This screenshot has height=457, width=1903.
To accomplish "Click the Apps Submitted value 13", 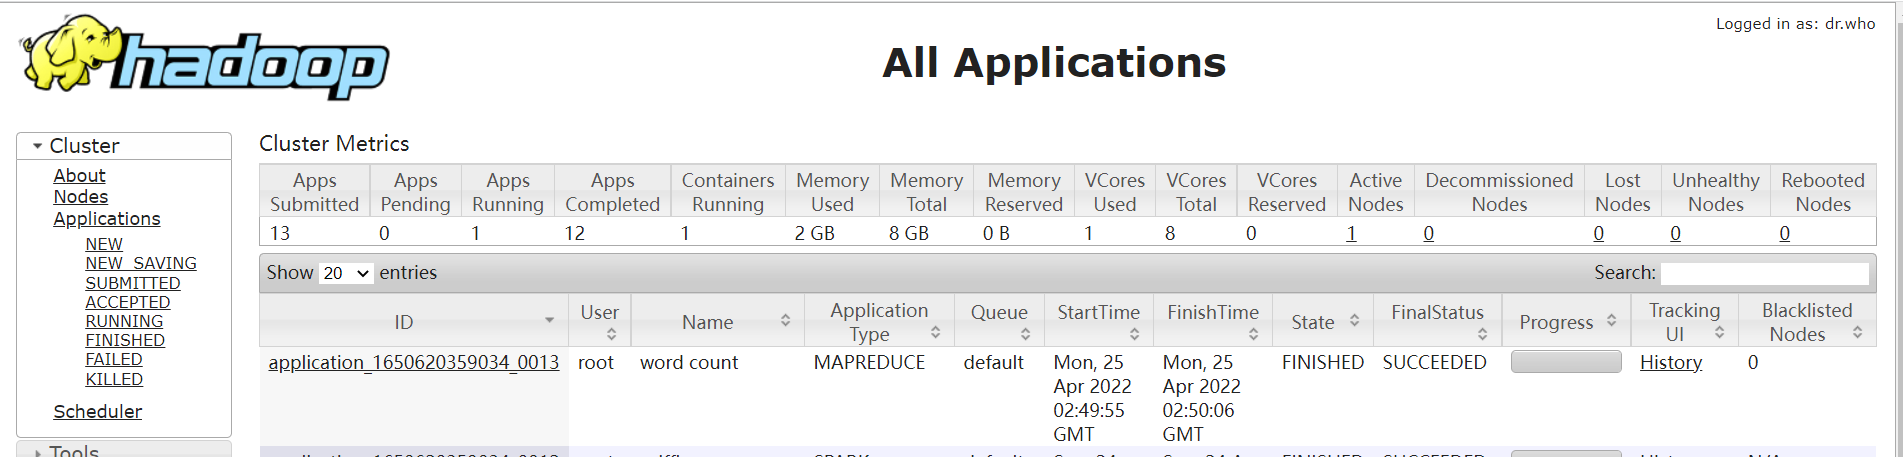I will pos(280,233).
